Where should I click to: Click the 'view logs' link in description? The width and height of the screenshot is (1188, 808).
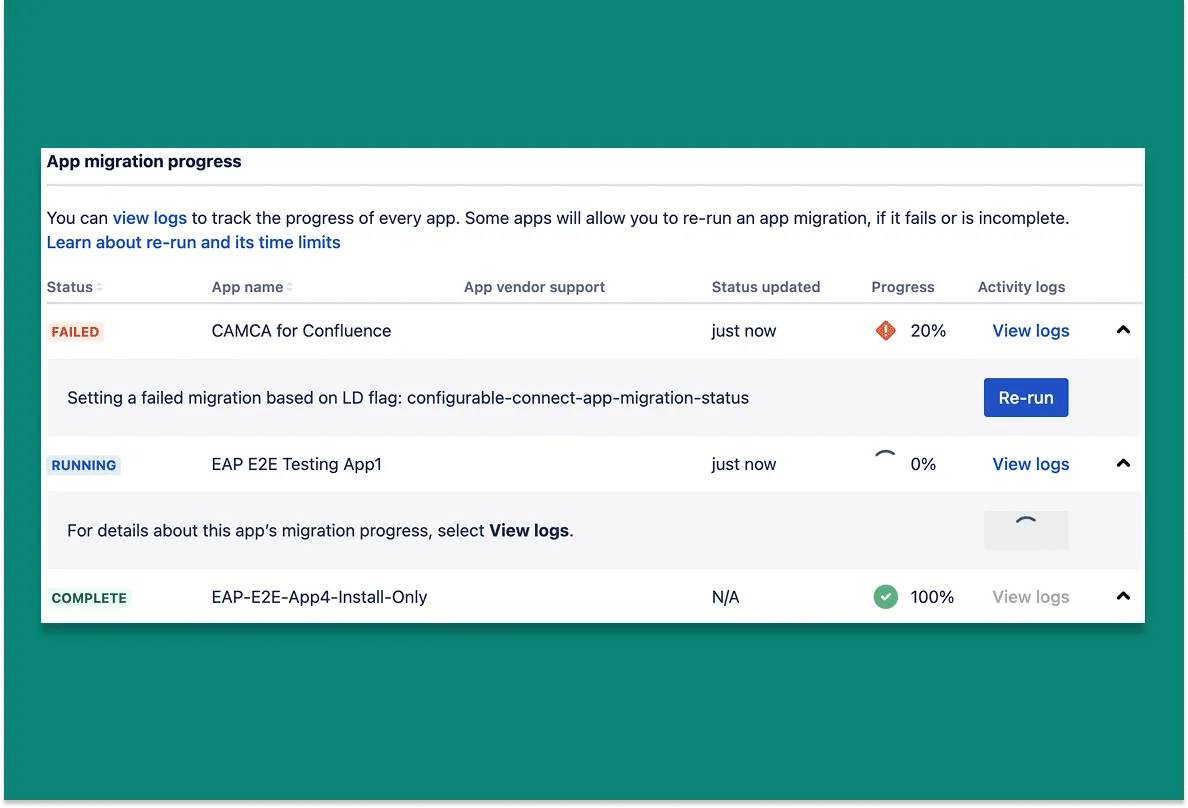coord(150,217)
